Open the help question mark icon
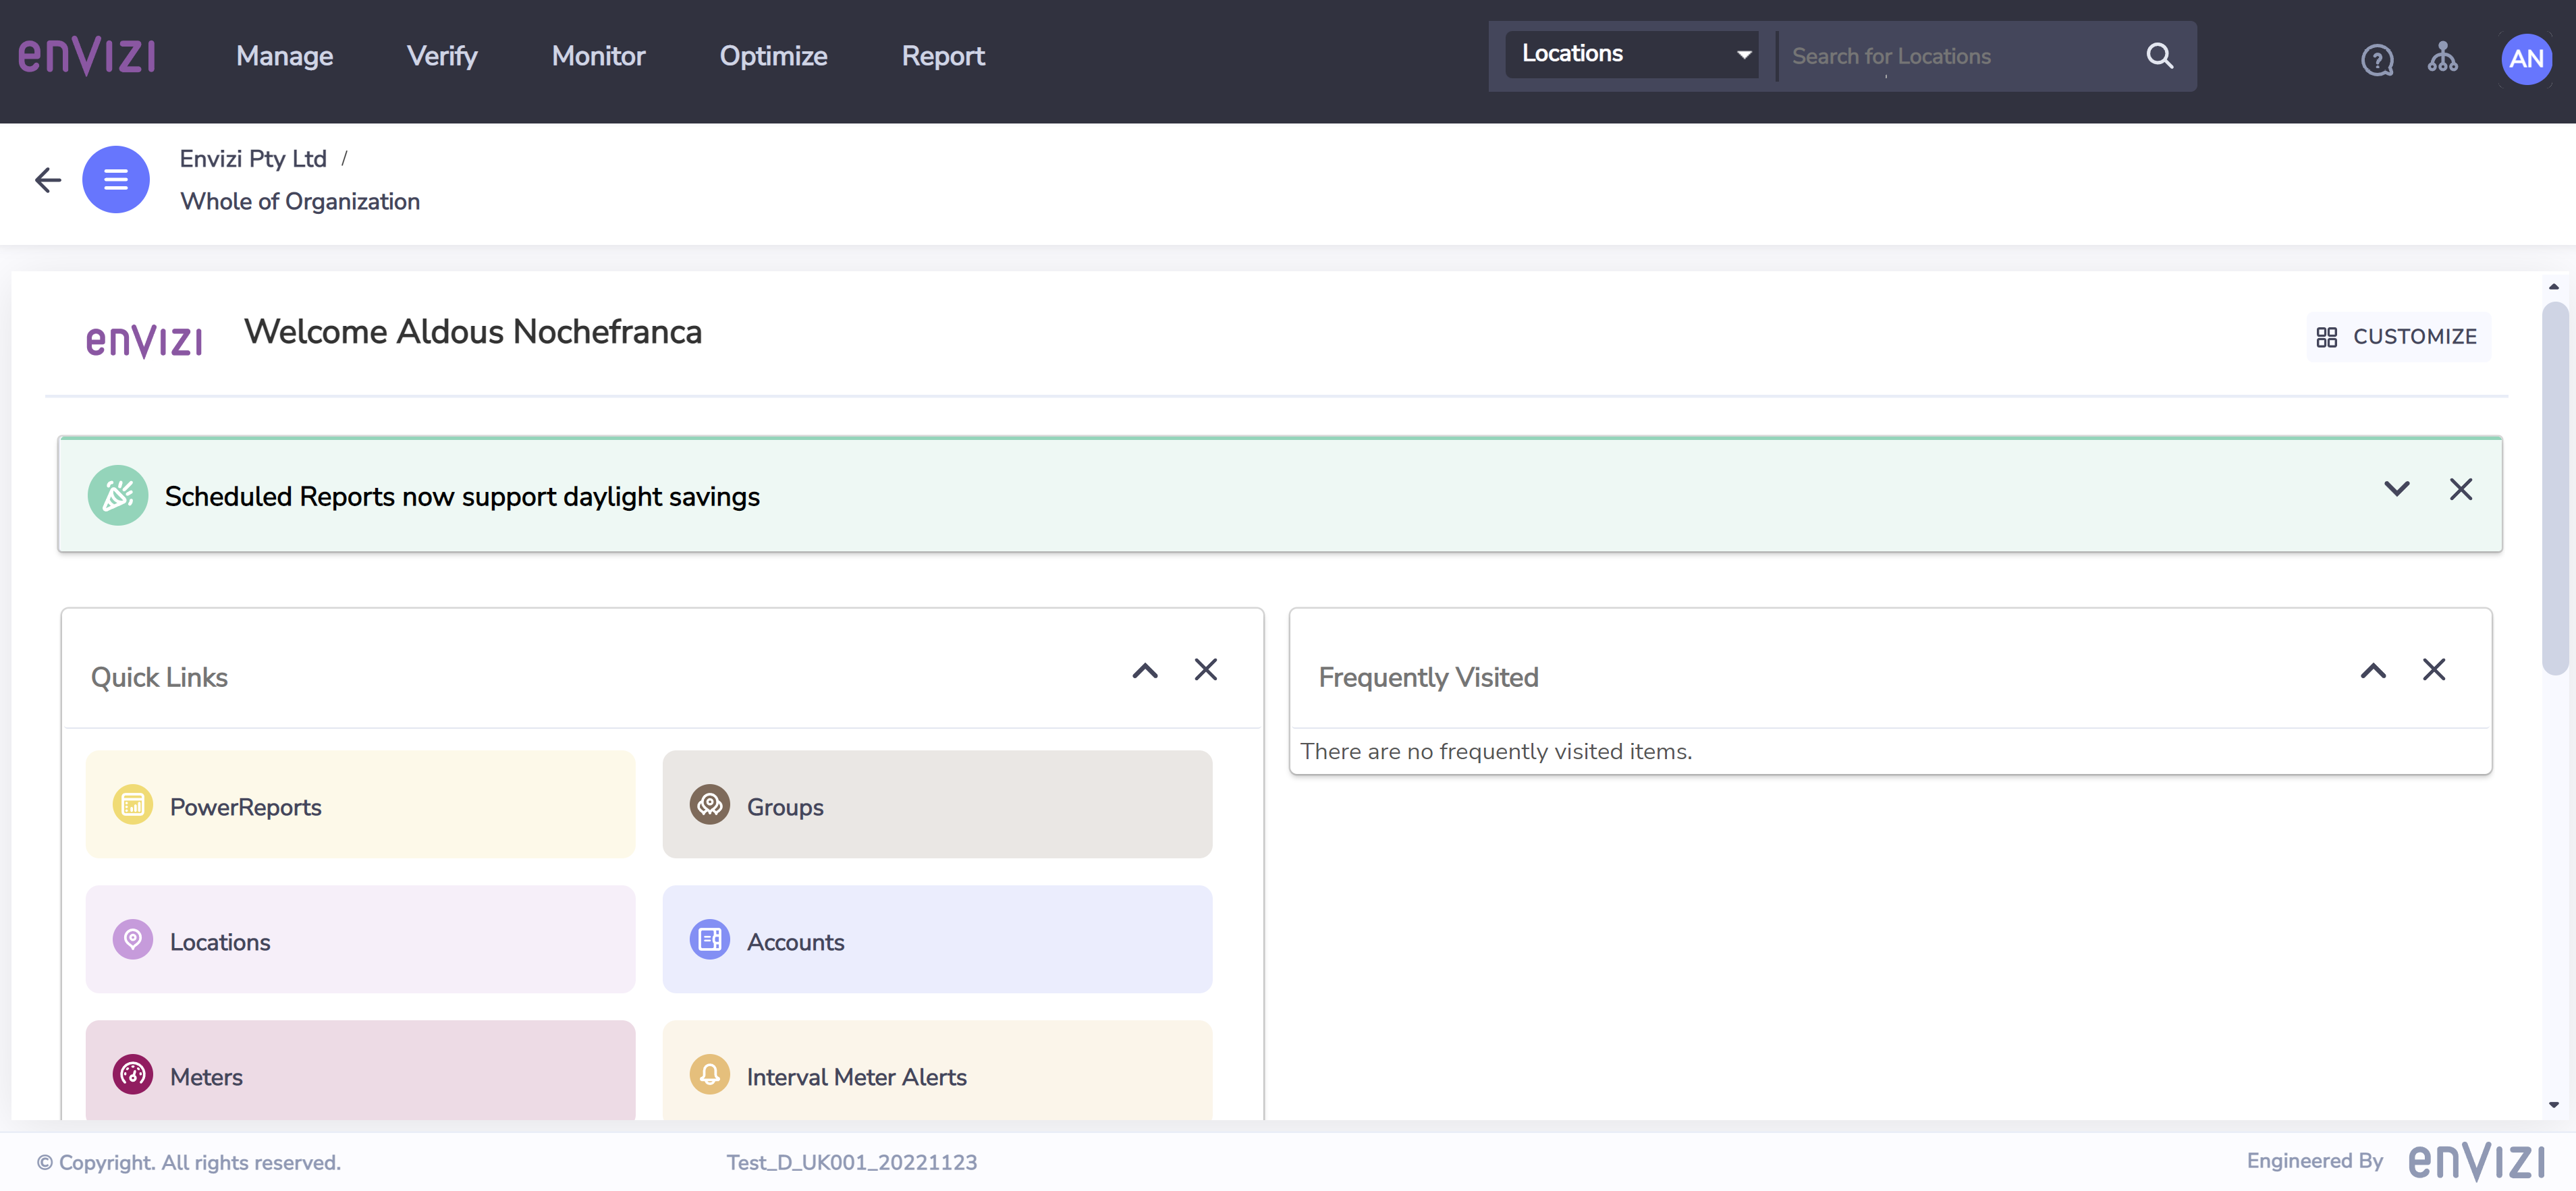The image size is (2576, 1191). click(x=2377, y=60)
